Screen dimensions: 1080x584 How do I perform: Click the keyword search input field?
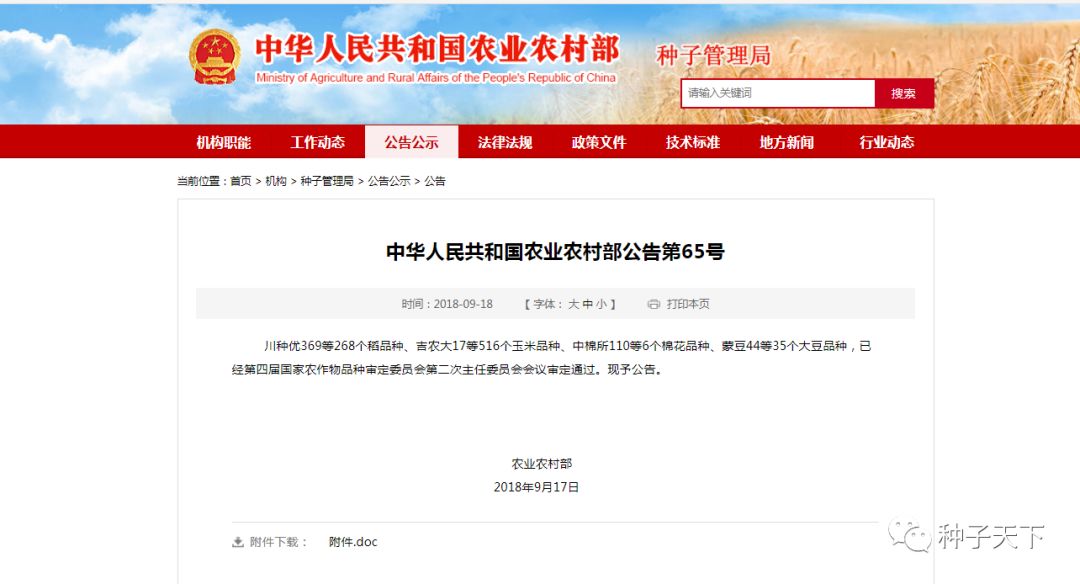click(778, 94)
